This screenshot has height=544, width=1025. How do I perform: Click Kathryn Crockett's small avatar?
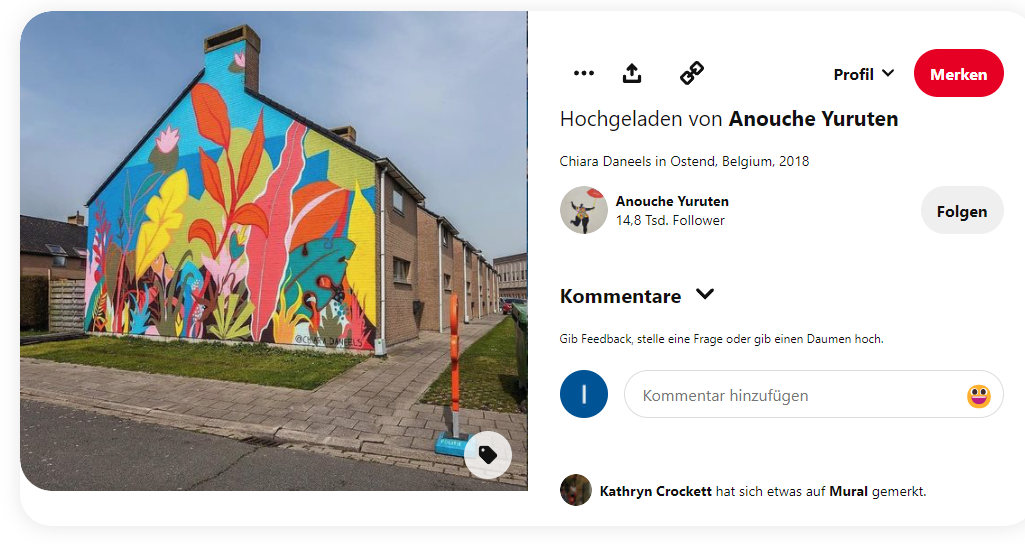(576, 490)
